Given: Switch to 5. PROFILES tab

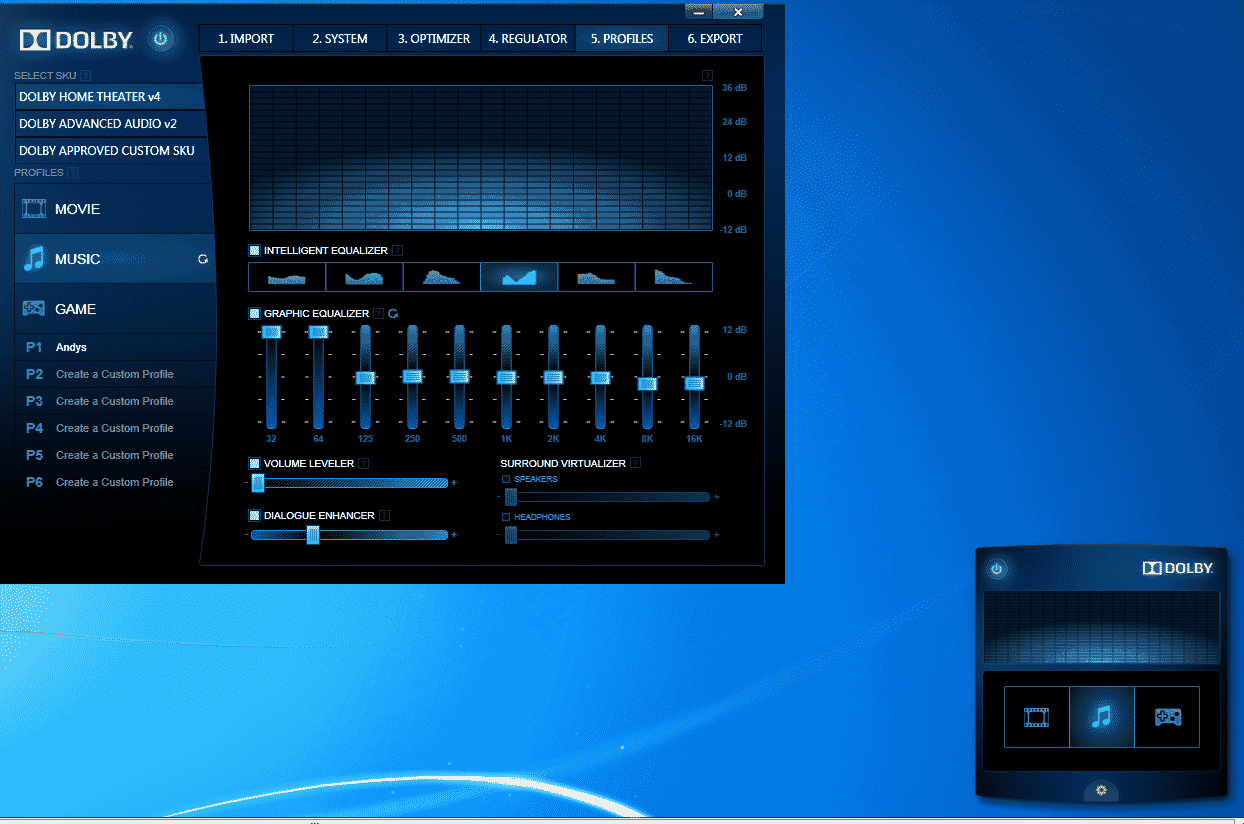Looking at the screenshot, I should point(622,39).
